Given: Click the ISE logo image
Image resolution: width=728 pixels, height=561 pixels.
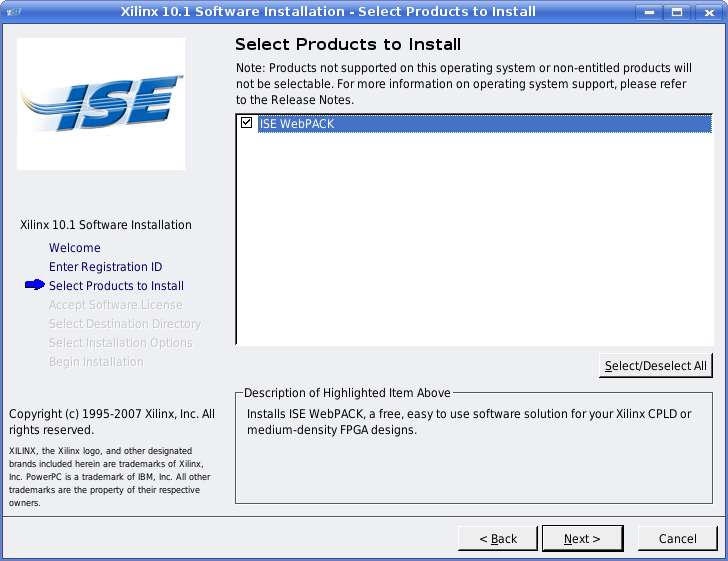Looking at the screenshot, I should (101, 104).
